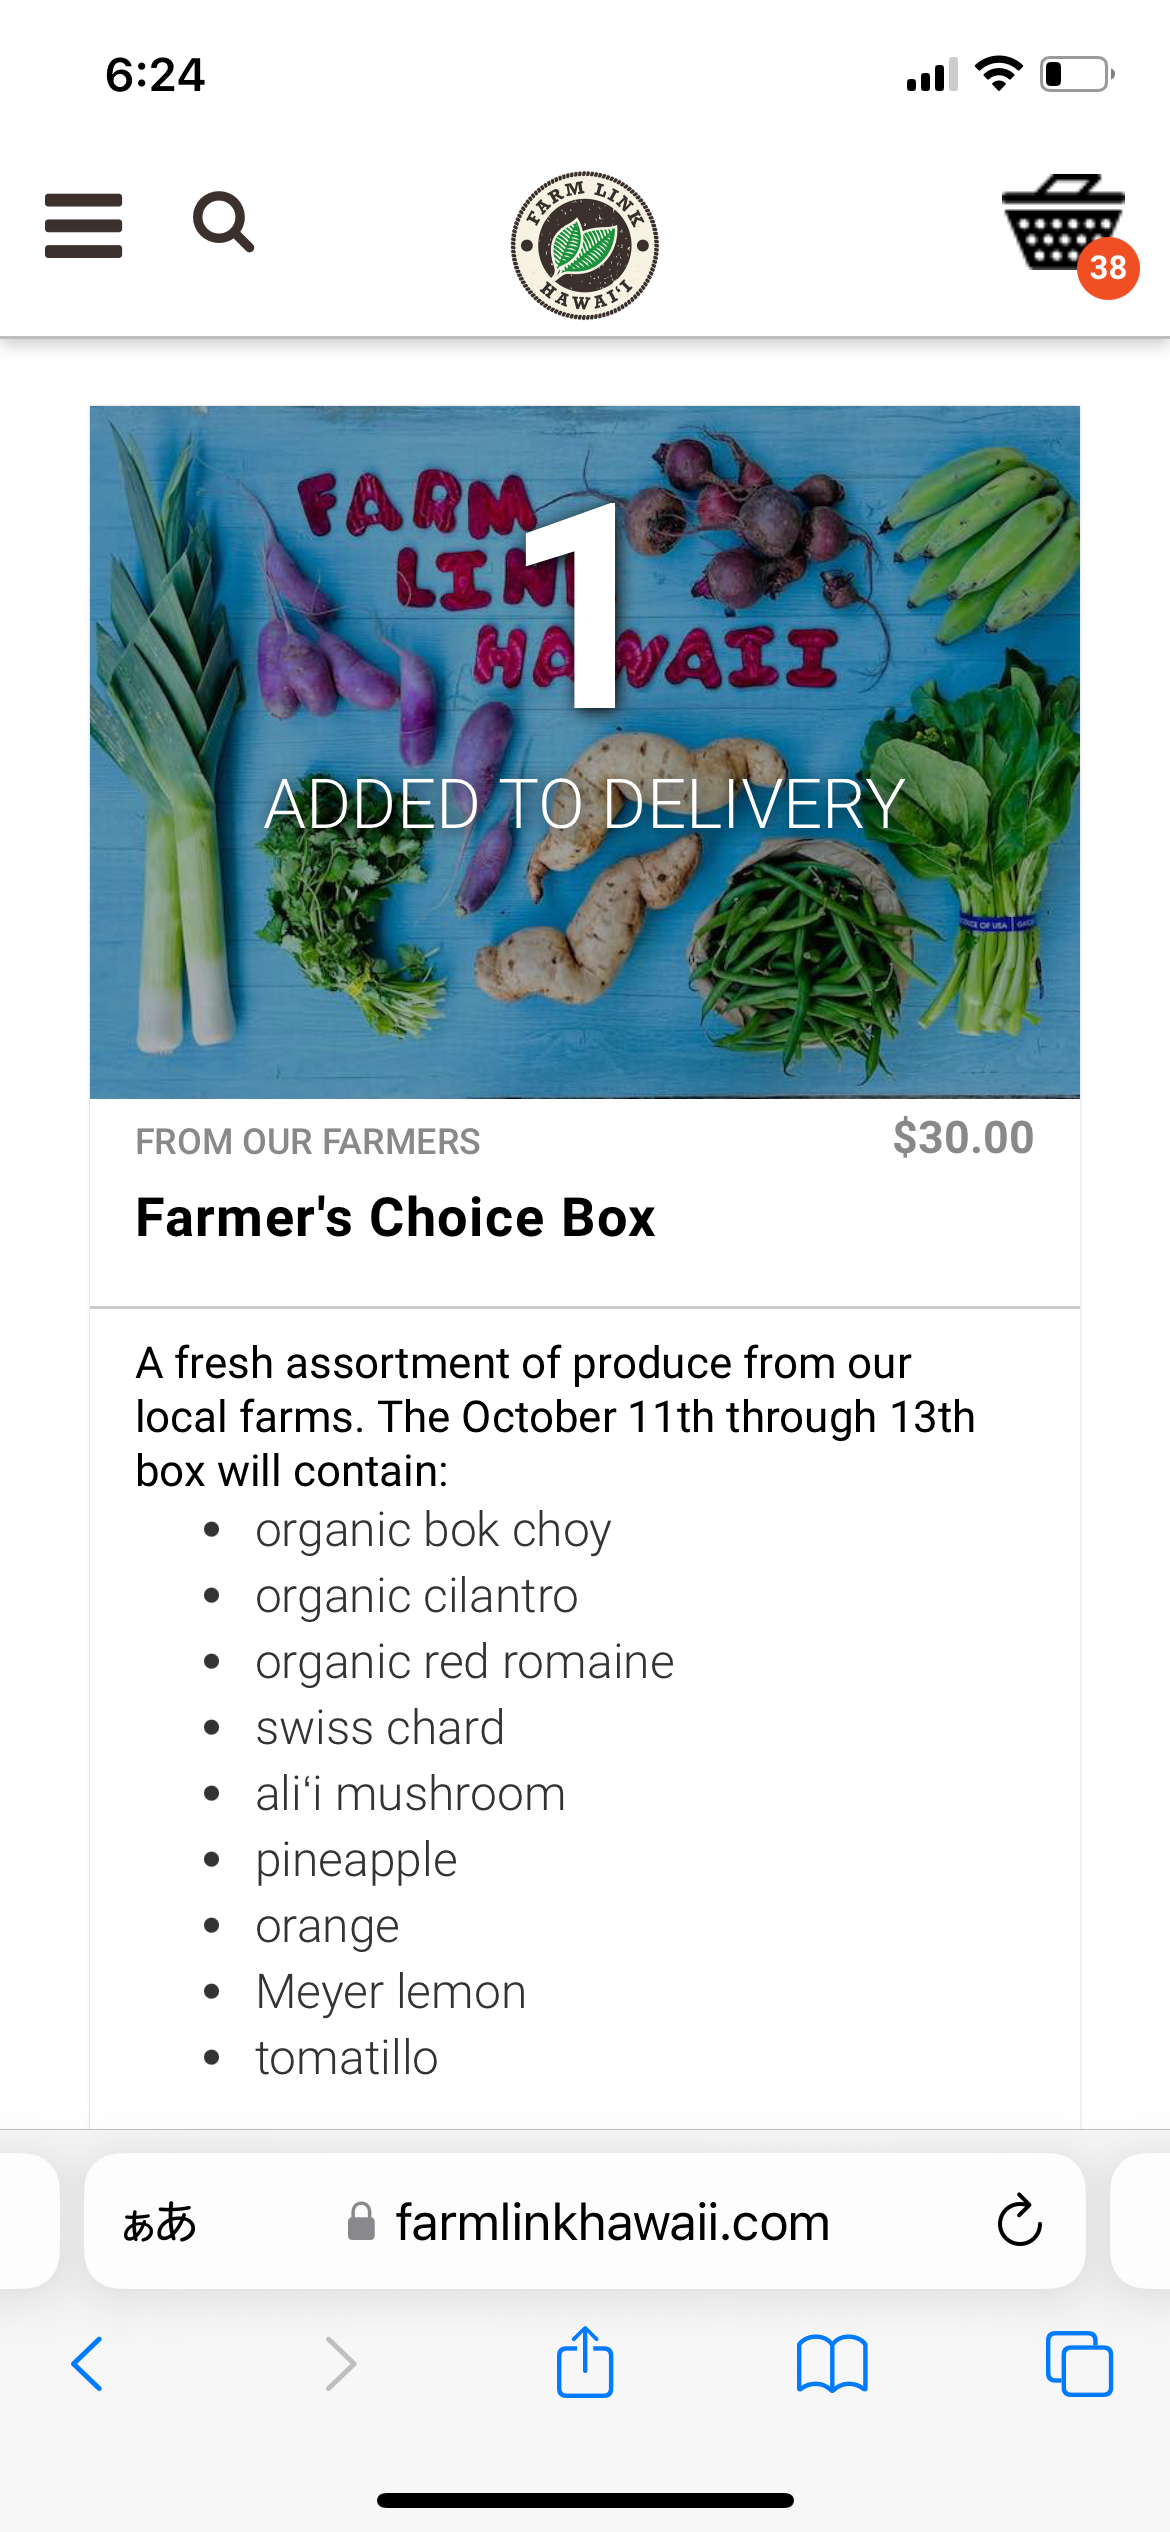Tap the search magnifier icon
This screenshot has width=1170, height=2532.
pos(223,222)
